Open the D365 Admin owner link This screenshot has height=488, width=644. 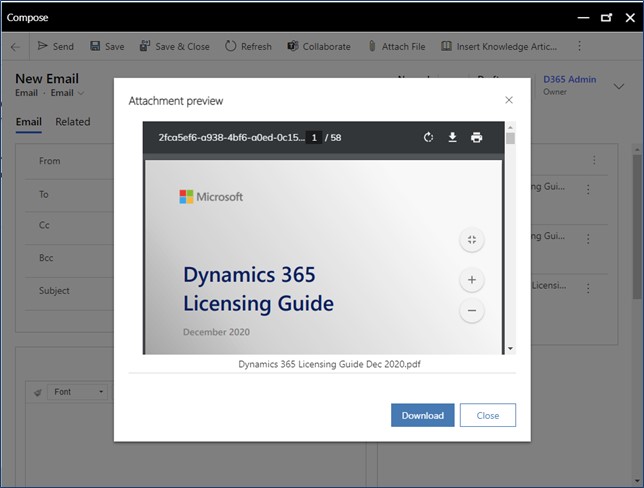pyautogui.click(x=569, y=79)
